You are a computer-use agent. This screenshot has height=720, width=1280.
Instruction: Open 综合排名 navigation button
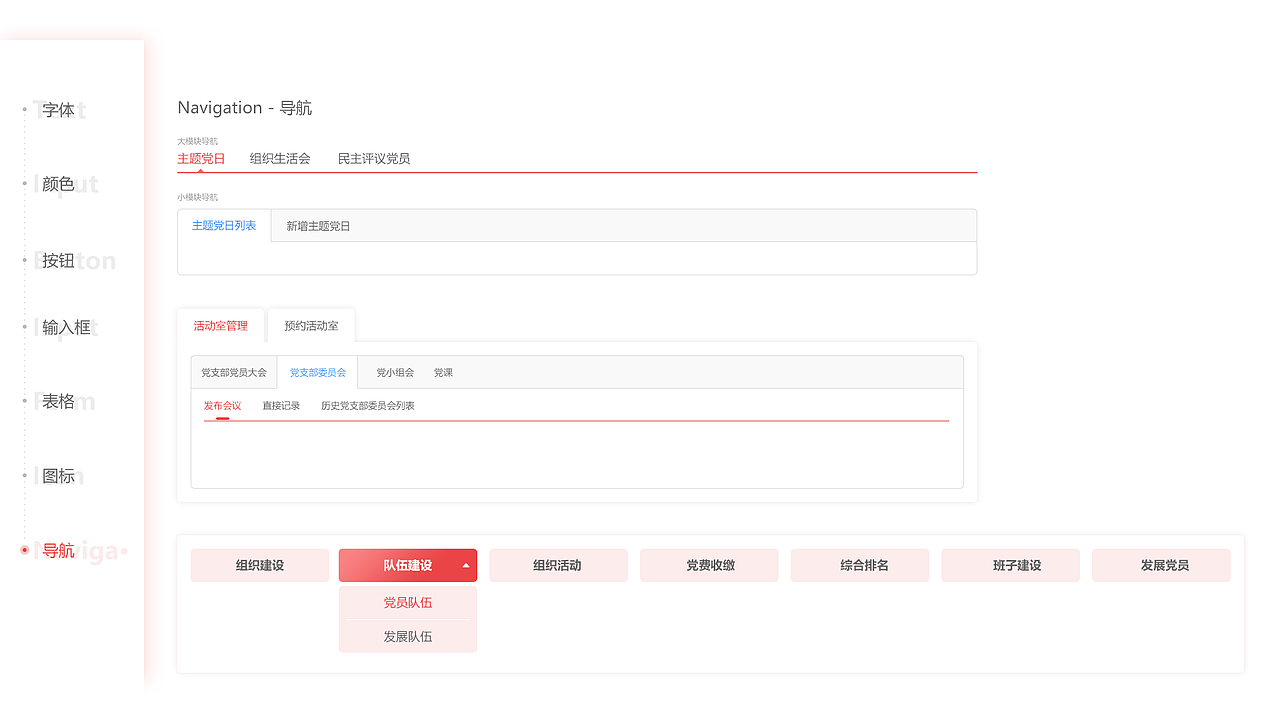click(x=860, y=565)
